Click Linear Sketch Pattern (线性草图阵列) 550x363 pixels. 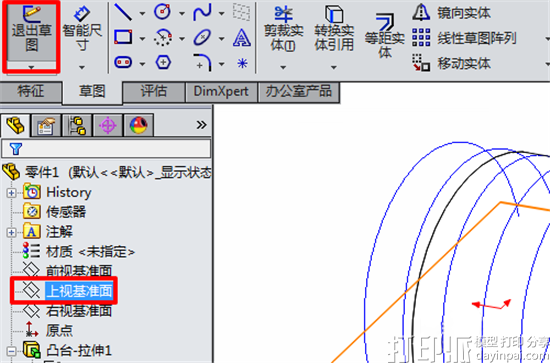pyautogui.click(x=464, y=38)
